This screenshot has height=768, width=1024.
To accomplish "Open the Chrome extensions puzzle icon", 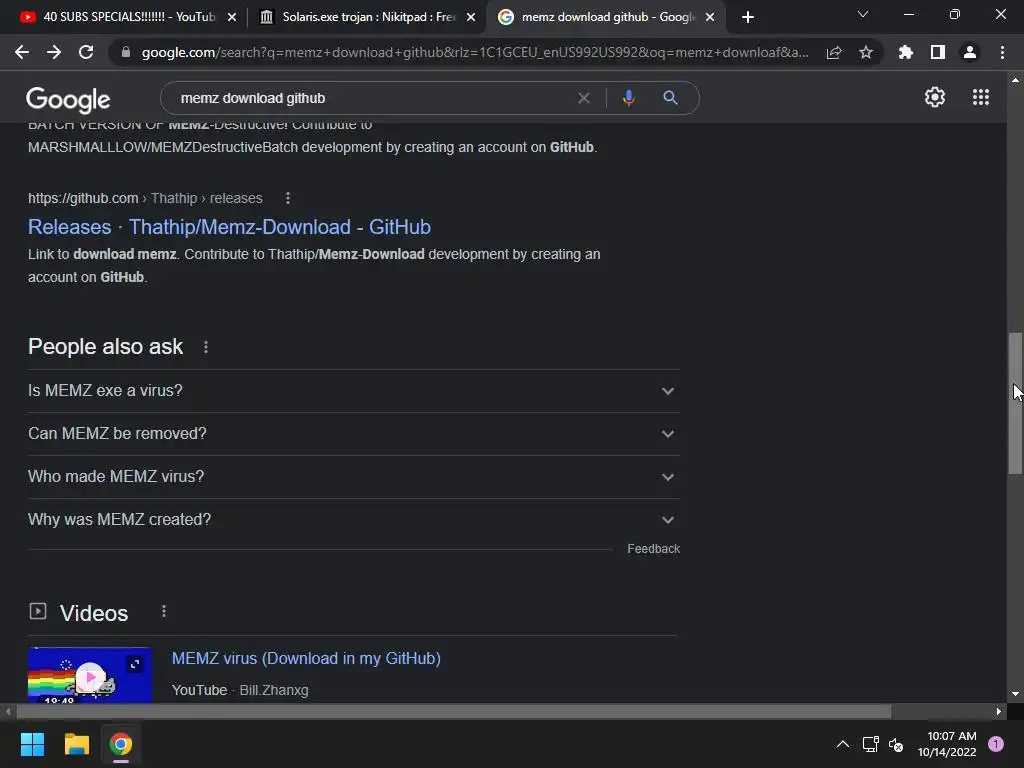I will click(x=906, y=52).
